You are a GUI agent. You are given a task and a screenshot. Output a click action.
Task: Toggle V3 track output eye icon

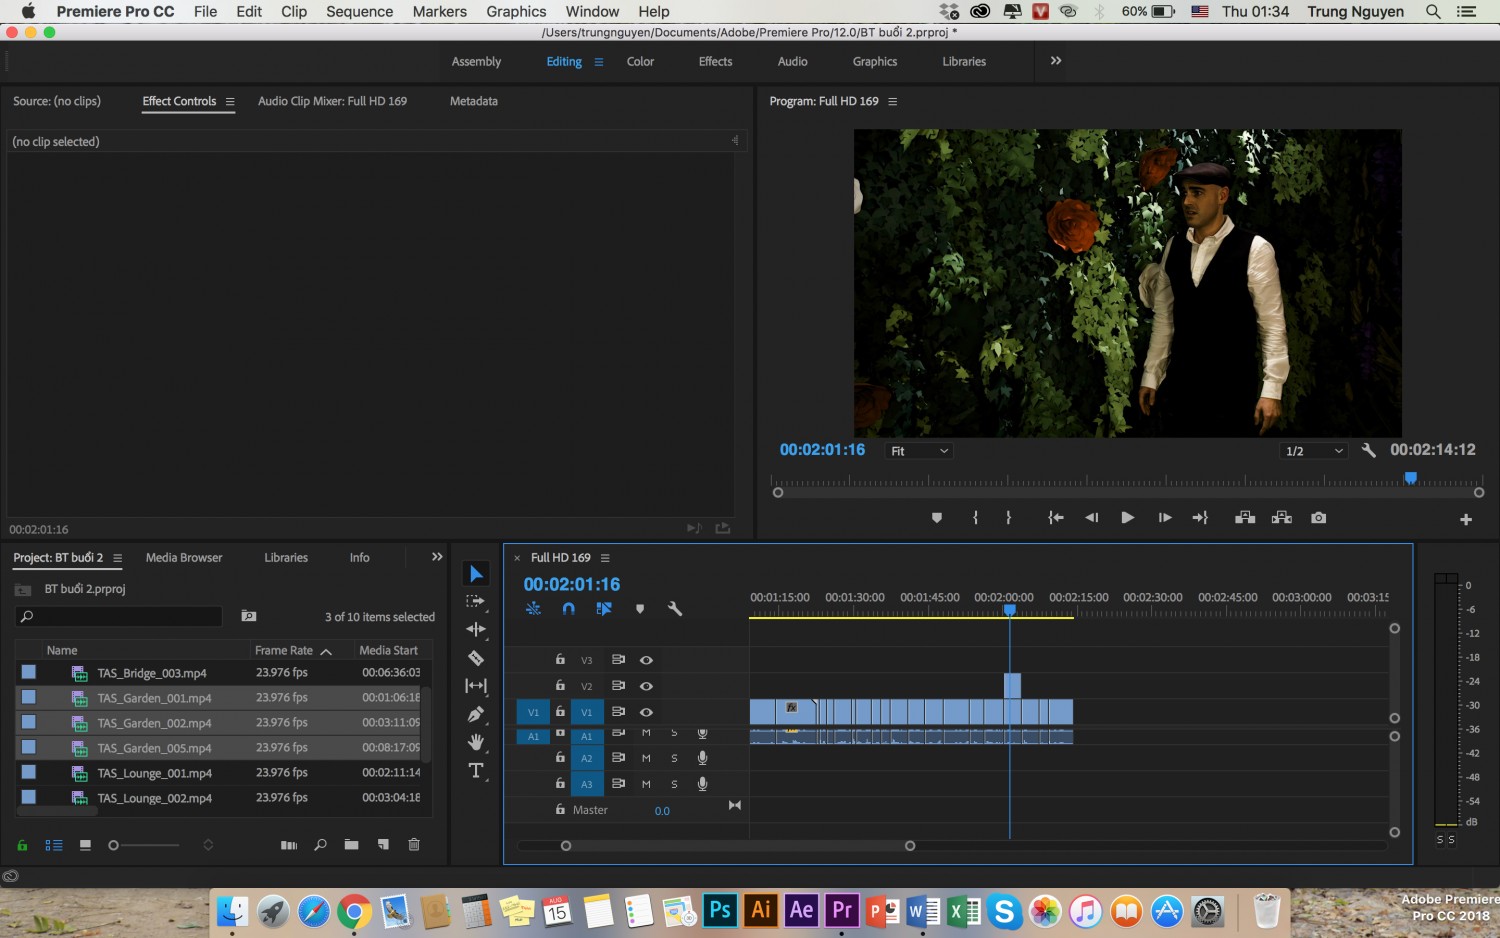[646, 660]
